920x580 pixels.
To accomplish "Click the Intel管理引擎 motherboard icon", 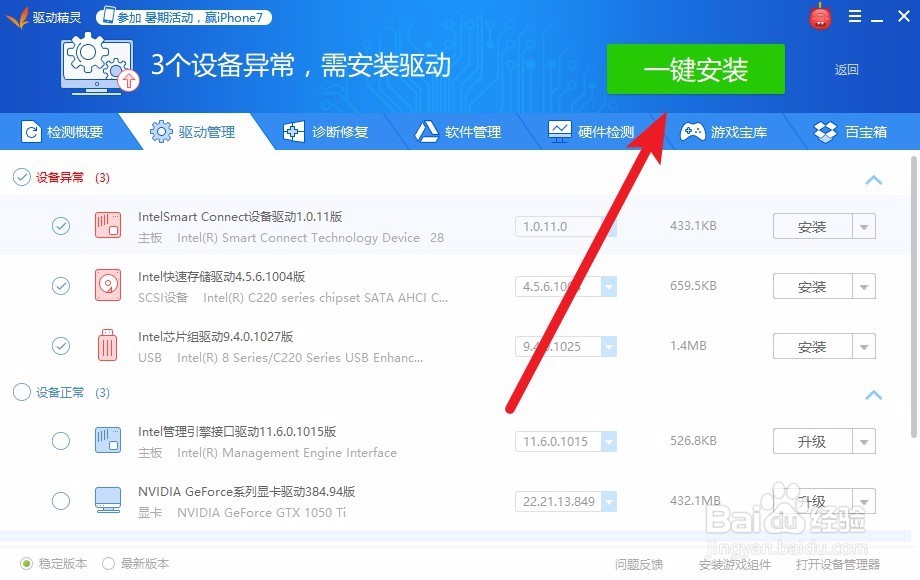I will click(108, 440).
